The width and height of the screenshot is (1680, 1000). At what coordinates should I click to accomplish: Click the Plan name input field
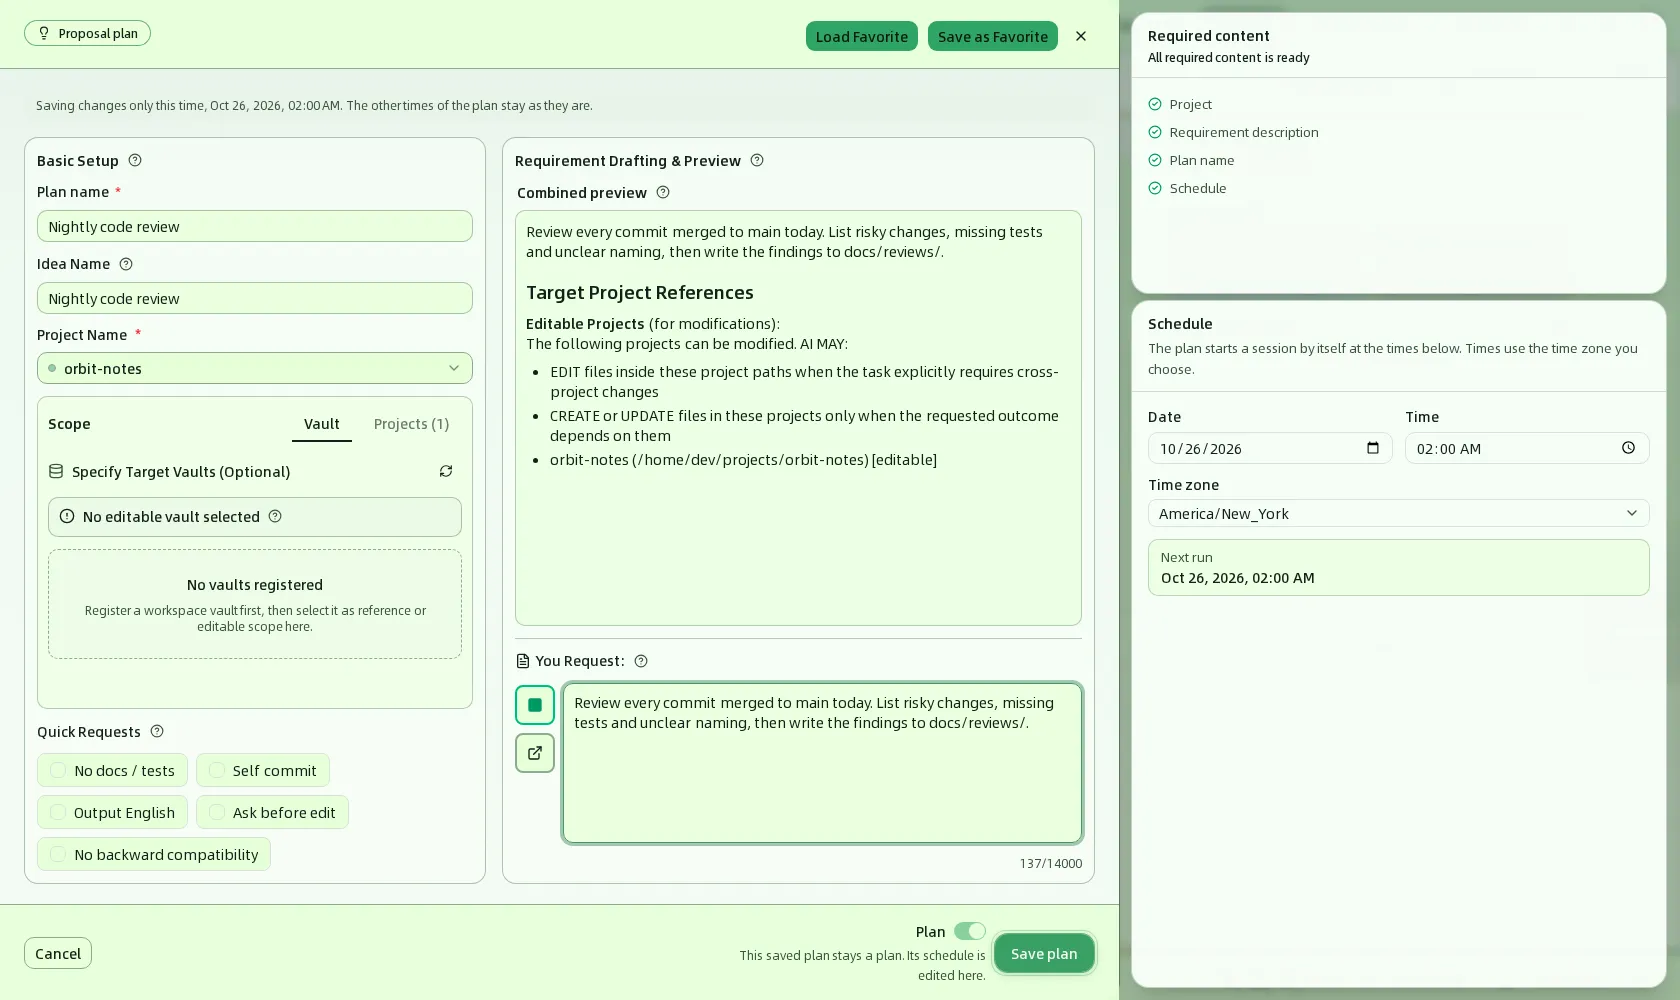pyautogui.click(x=255, y=226)
